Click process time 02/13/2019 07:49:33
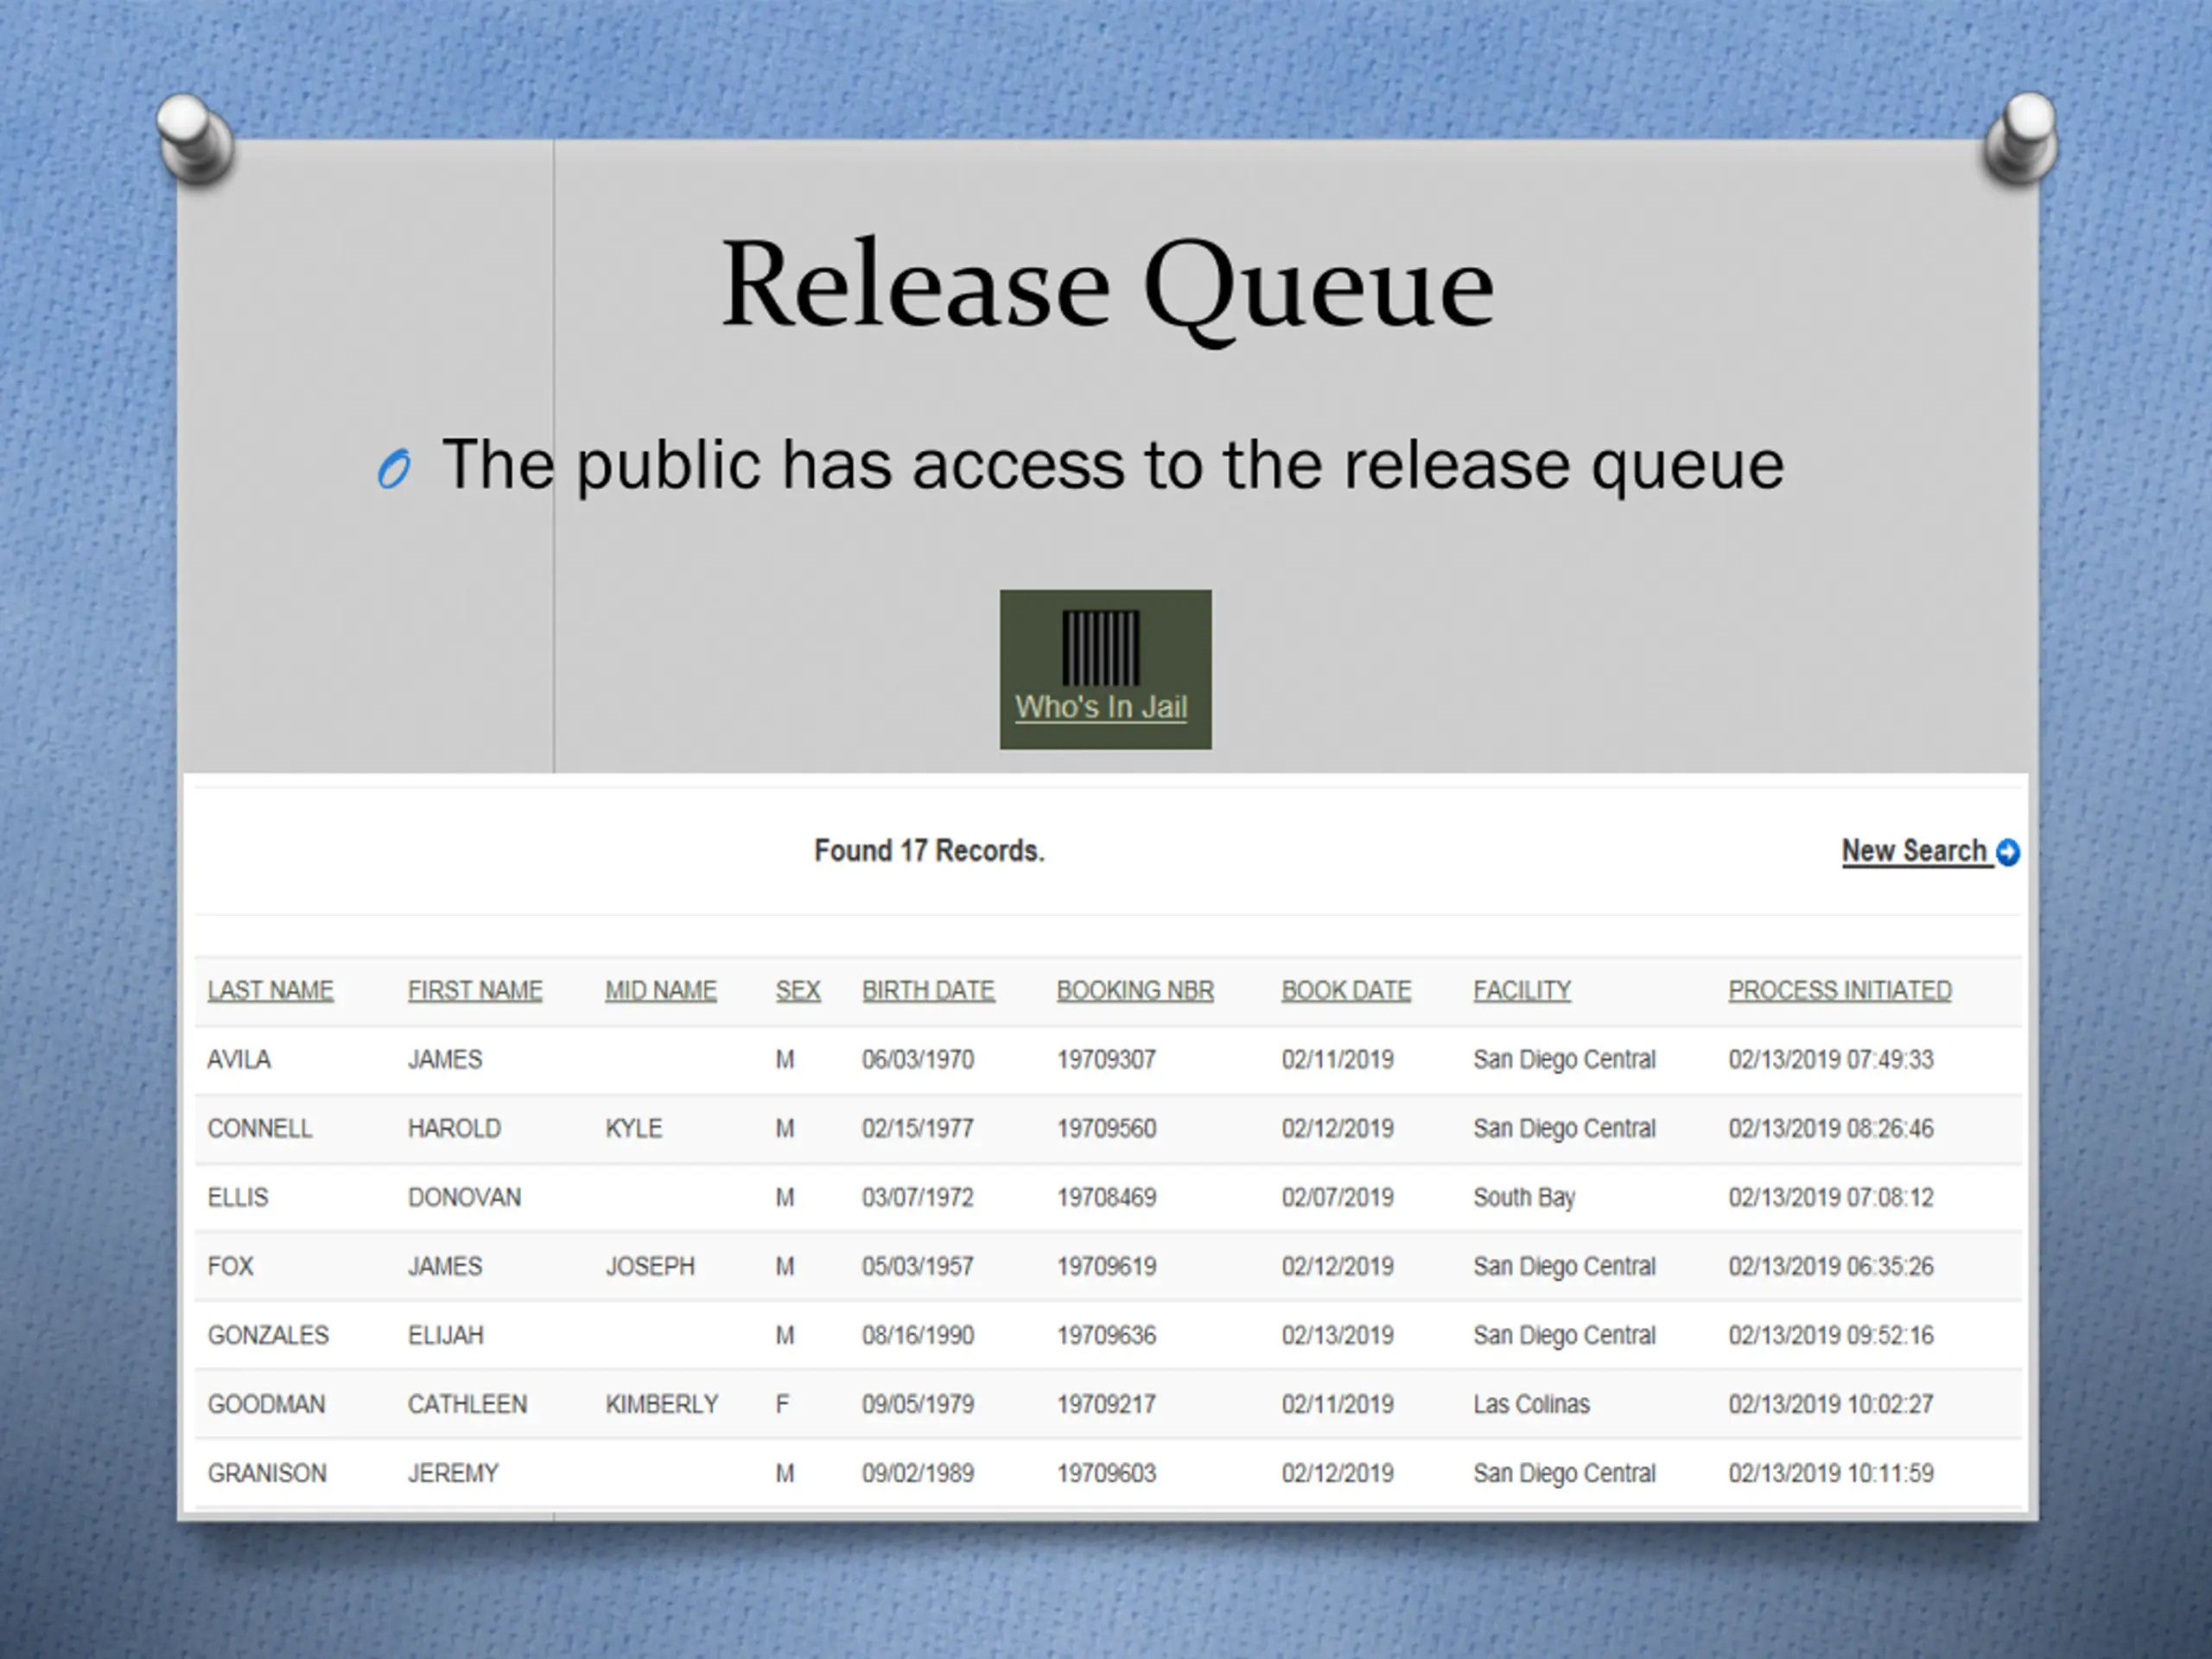2212x1659 pixels. [x=1831, y=1060]
